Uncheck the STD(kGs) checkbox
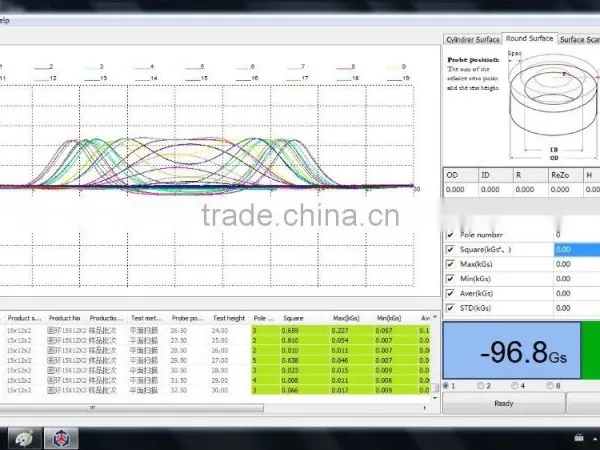 pos(450,308)
